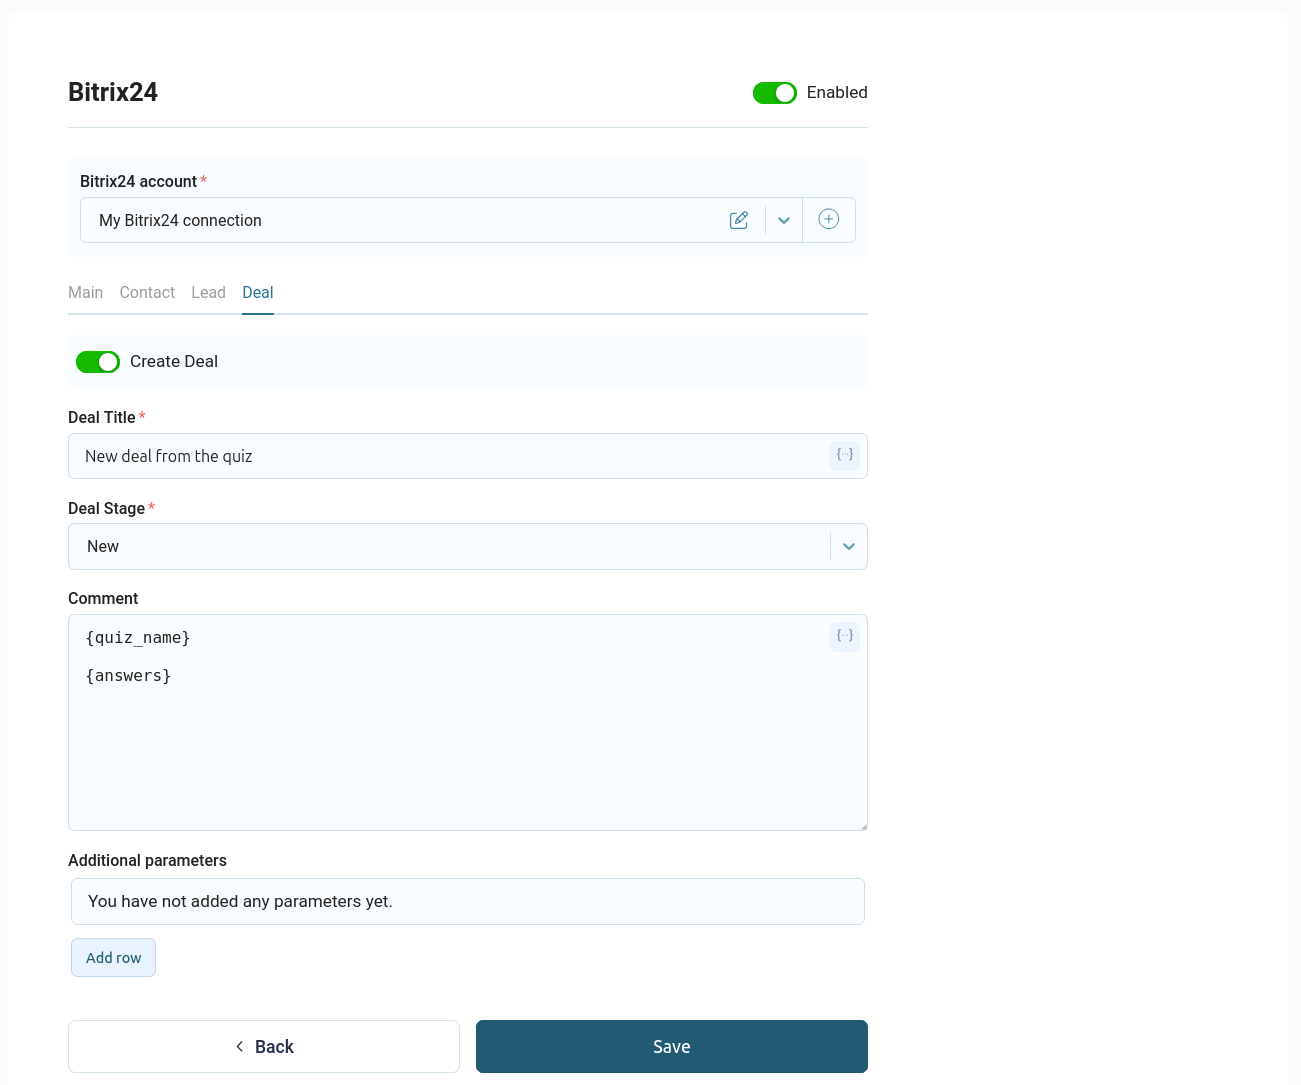1301x1085 pixels.
Task: Switch to the Main tab
Action: 85,293
